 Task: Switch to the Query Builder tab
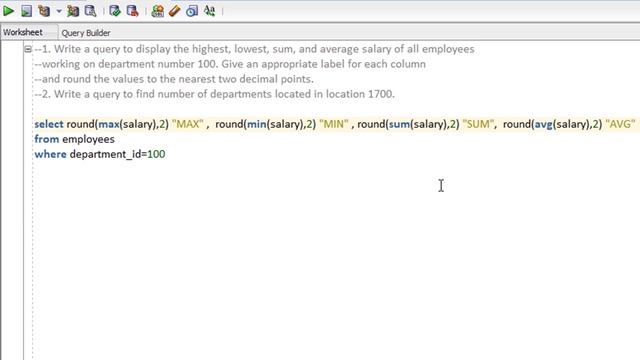click(x=86, y=33)
